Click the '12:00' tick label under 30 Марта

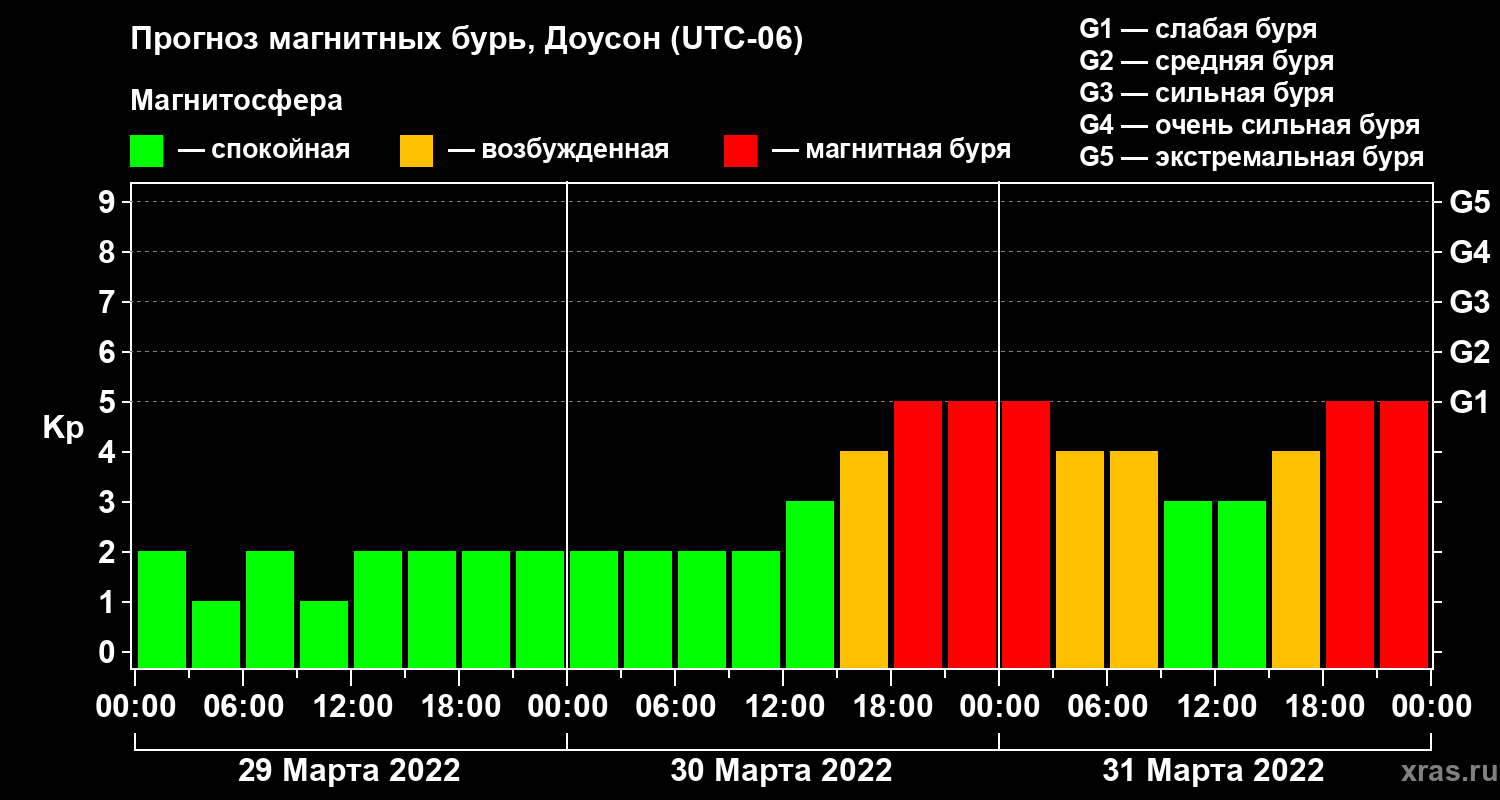[783, 707]
